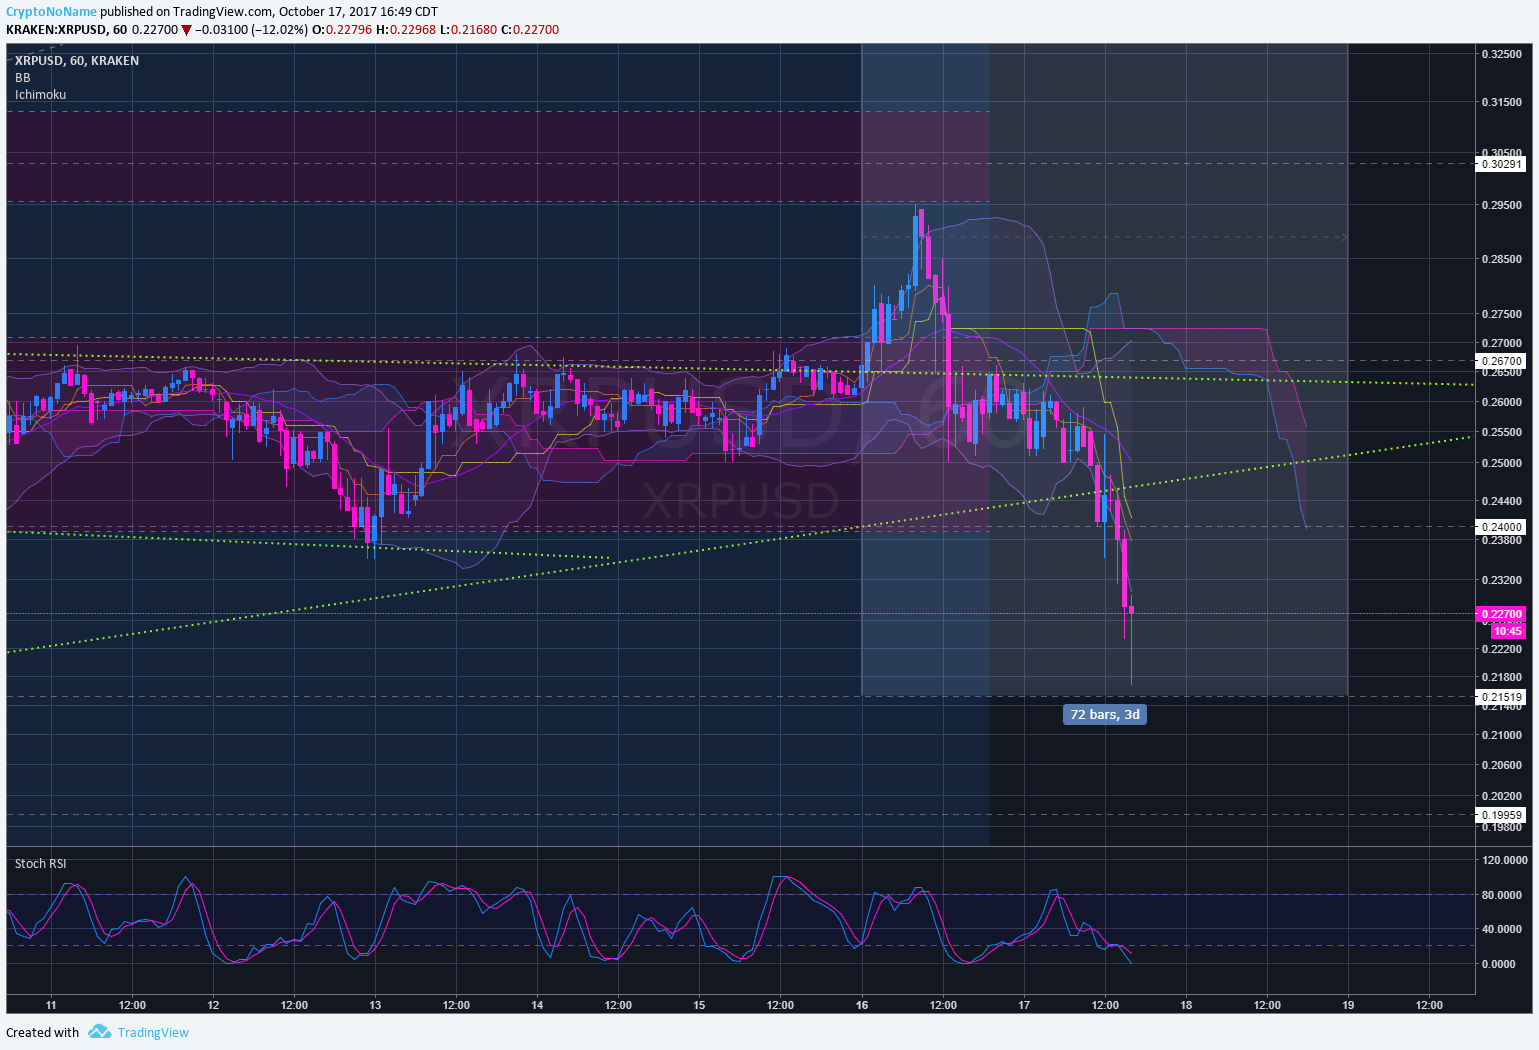The width and height of the screenshot is (1539, 1050).
Task: Select the close value C:0.22700
Action: pyautogui.click(x=530, y=30)
